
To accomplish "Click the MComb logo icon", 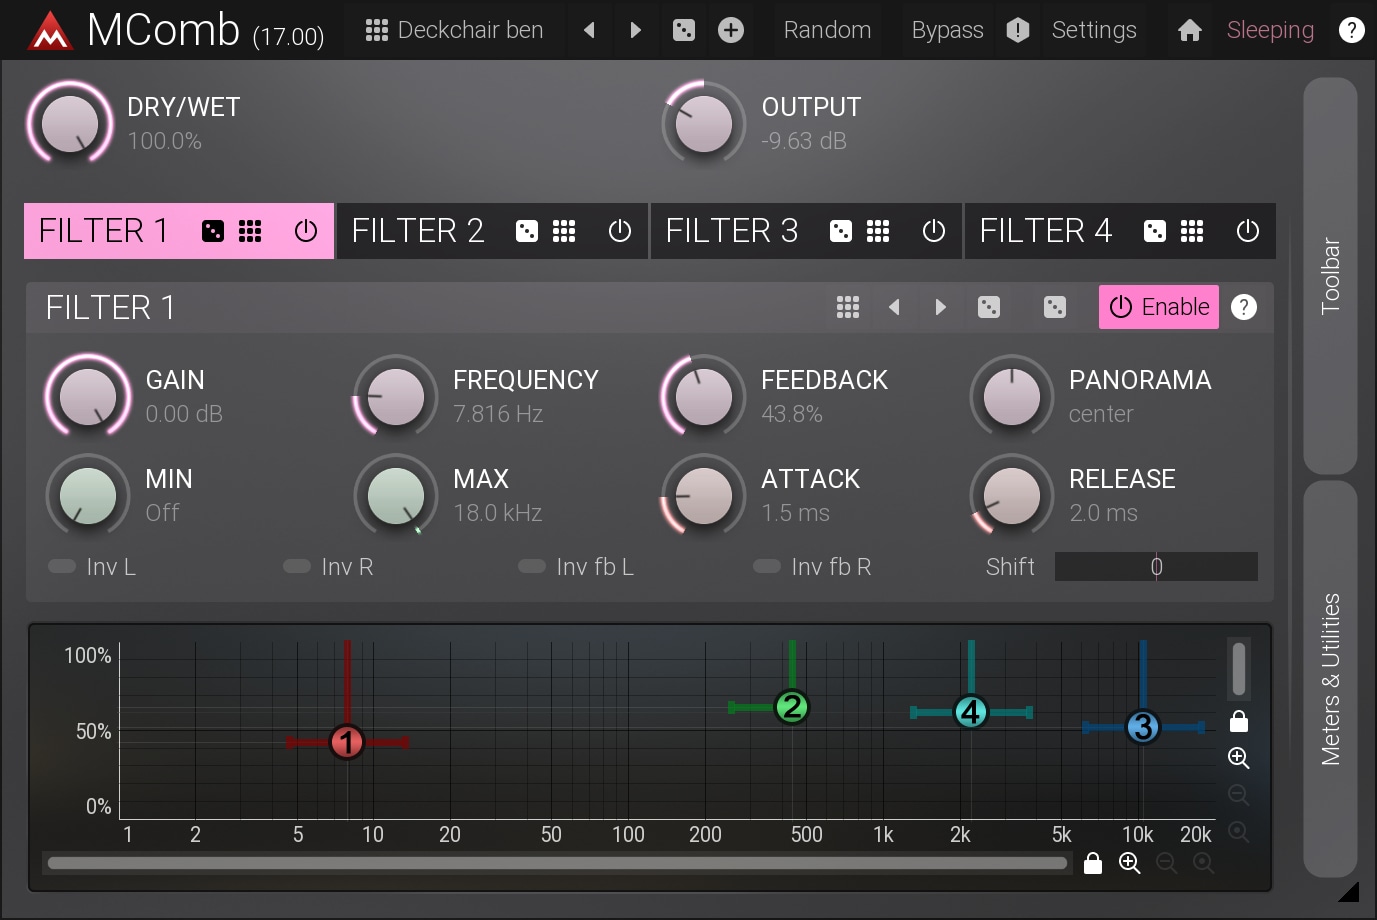I will [x=50, y=31].
